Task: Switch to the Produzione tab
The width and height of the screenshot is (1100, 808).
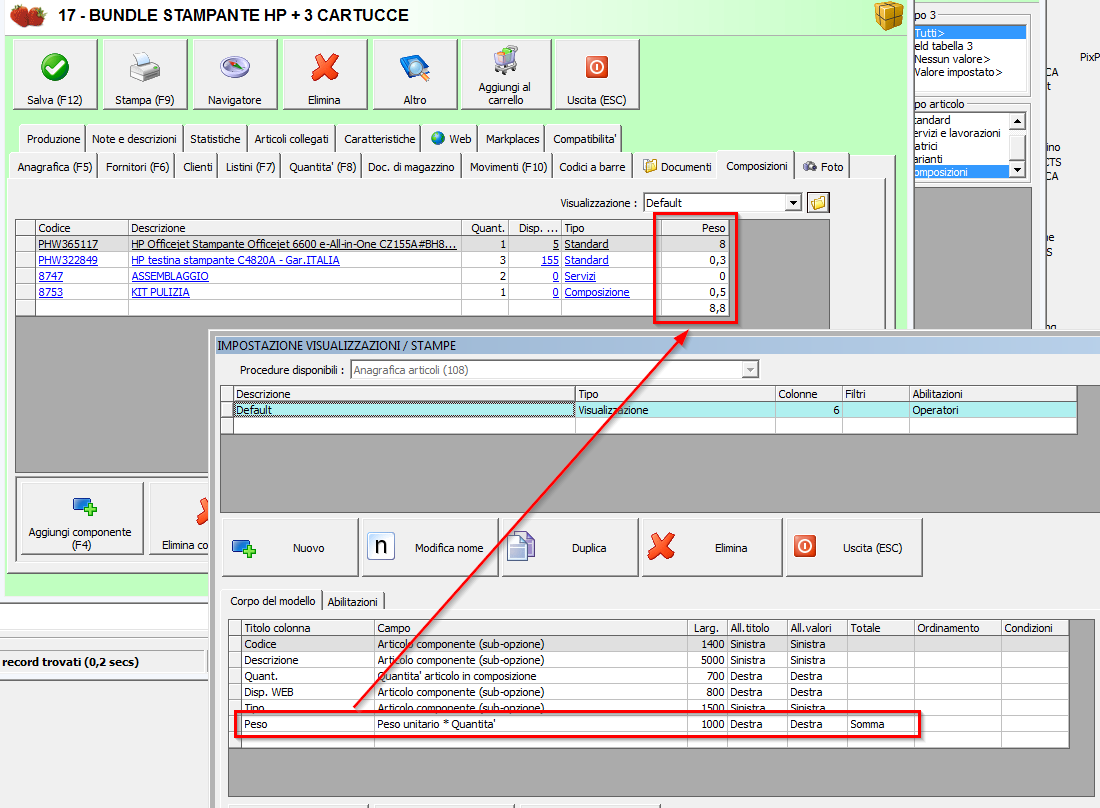Action: (x=53, y=139)
